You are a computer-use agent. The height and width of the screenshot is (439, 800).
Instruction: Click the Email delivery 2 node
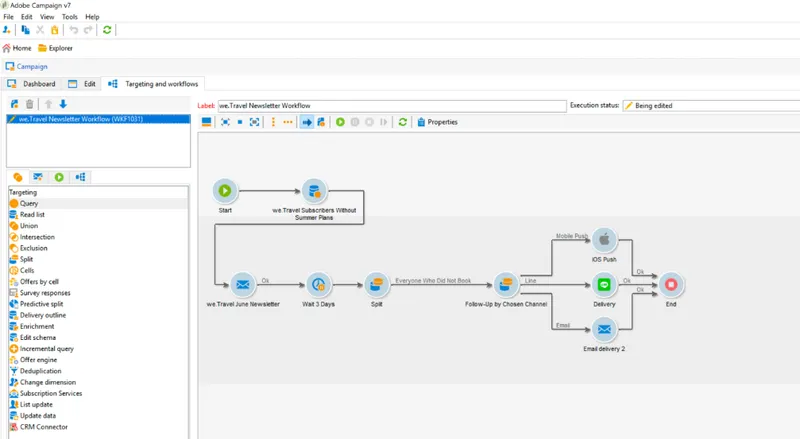pos(604,329)
